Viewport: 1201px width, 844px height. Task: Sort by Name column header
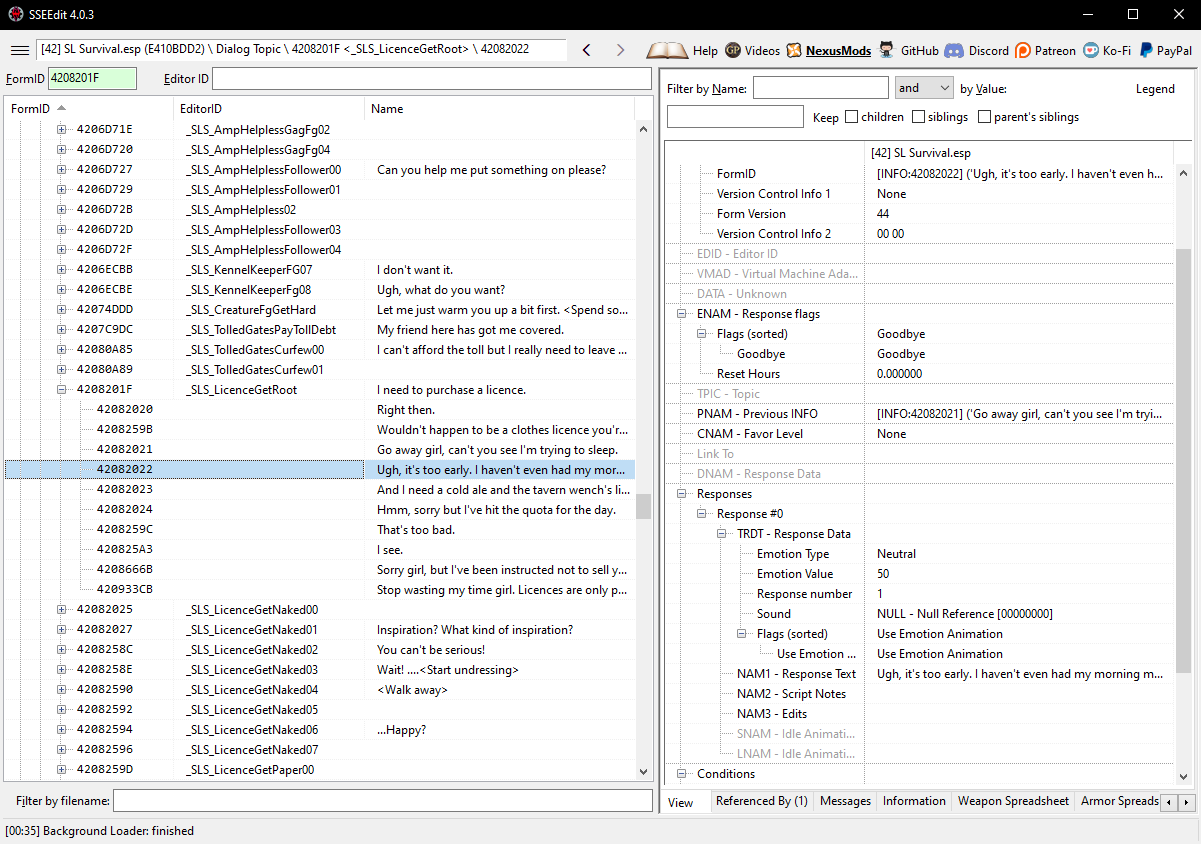pos(499,108)
